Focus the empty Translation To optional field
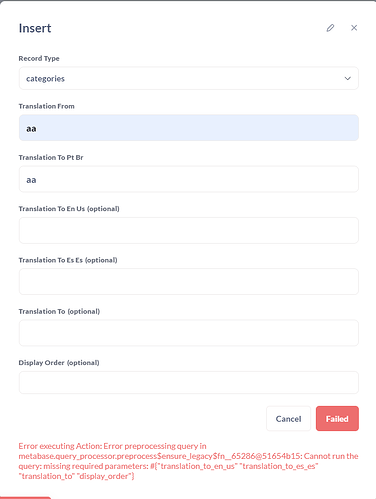The height and width of the screenshot is (499, 376). pyautogui.click(x=189, y=333)
